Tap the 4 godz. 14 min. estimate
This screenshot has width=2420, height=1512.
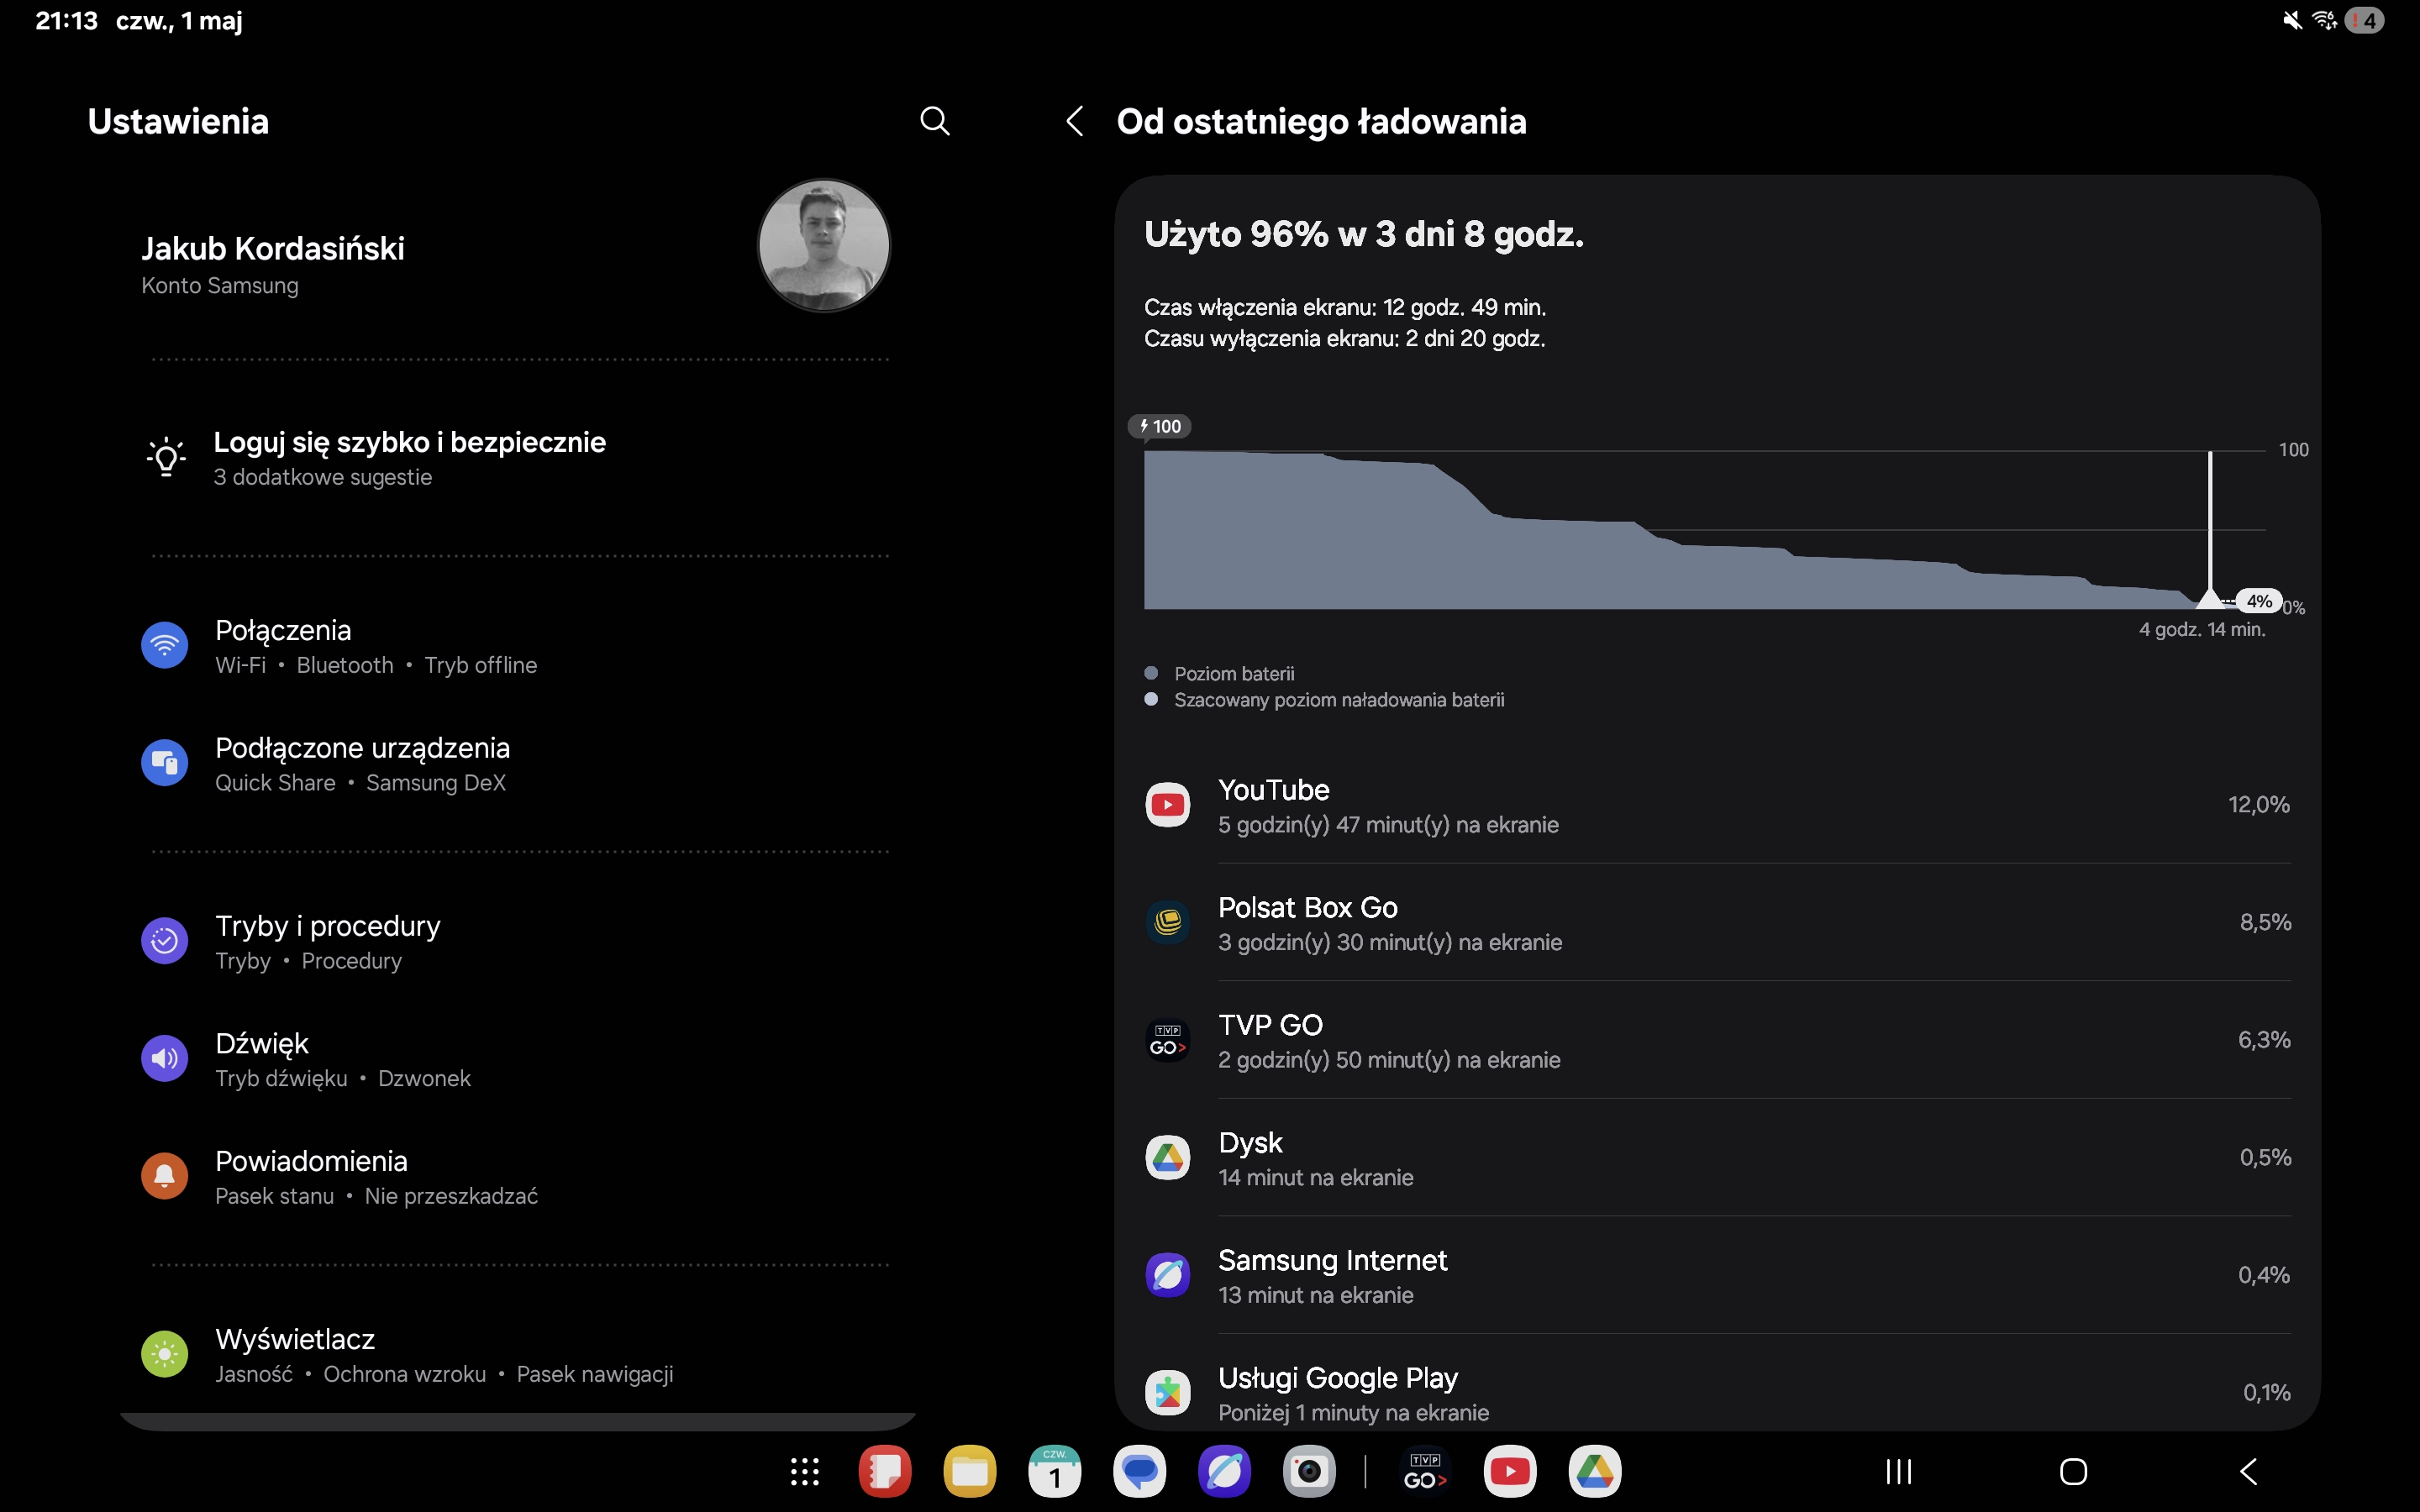click(x=2202, y=630)
